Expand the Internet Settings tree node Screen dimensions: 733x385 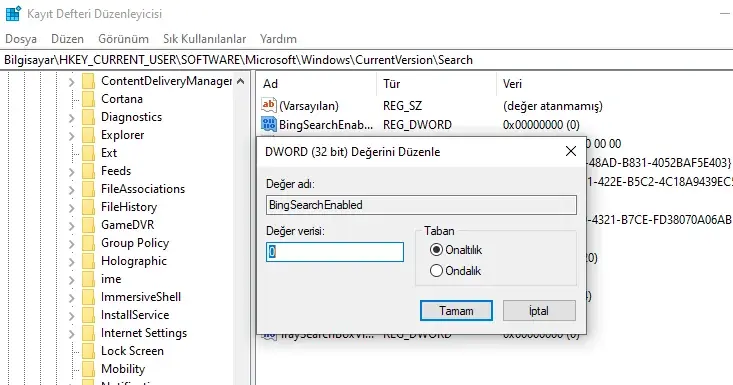pyautogui.click(x=71, y=334)
